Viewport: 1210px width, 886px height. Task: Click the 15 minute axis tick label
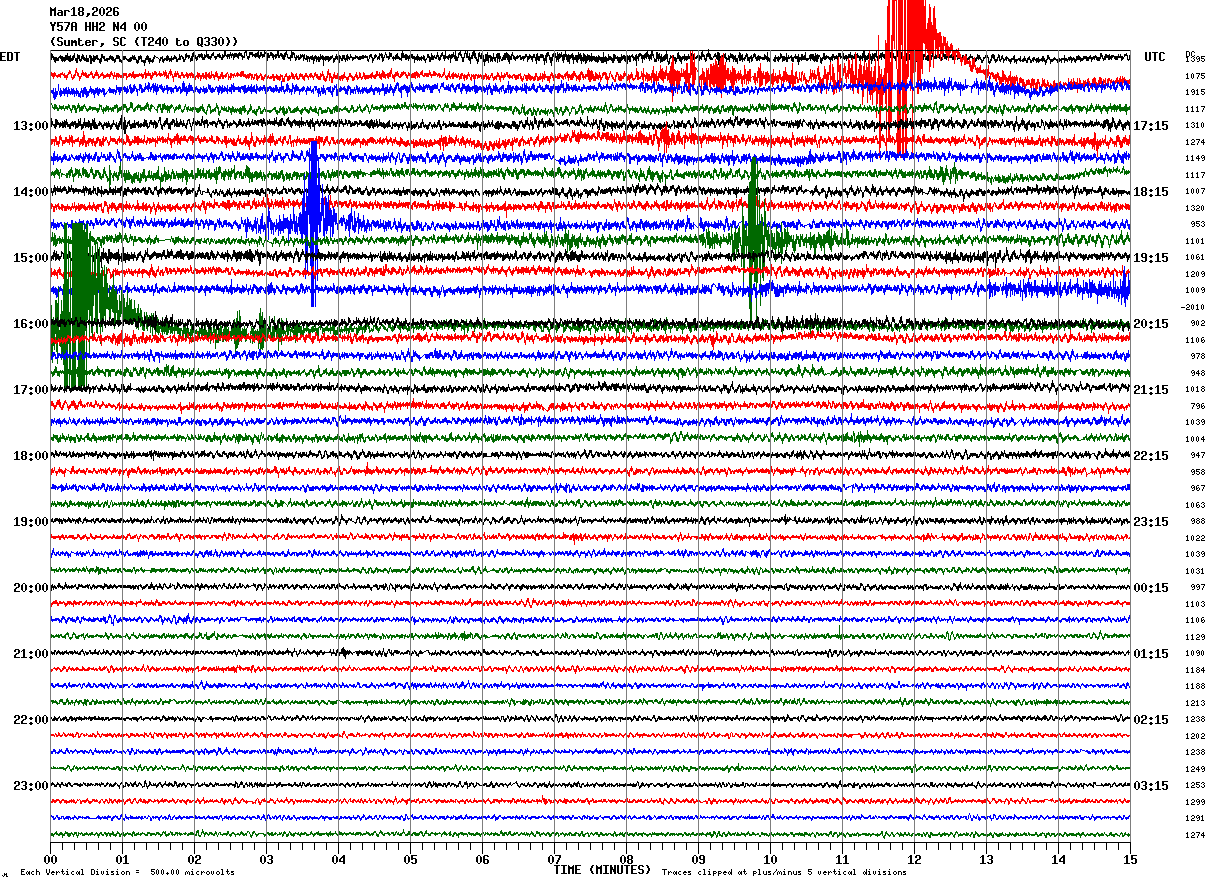(1129, 859)
